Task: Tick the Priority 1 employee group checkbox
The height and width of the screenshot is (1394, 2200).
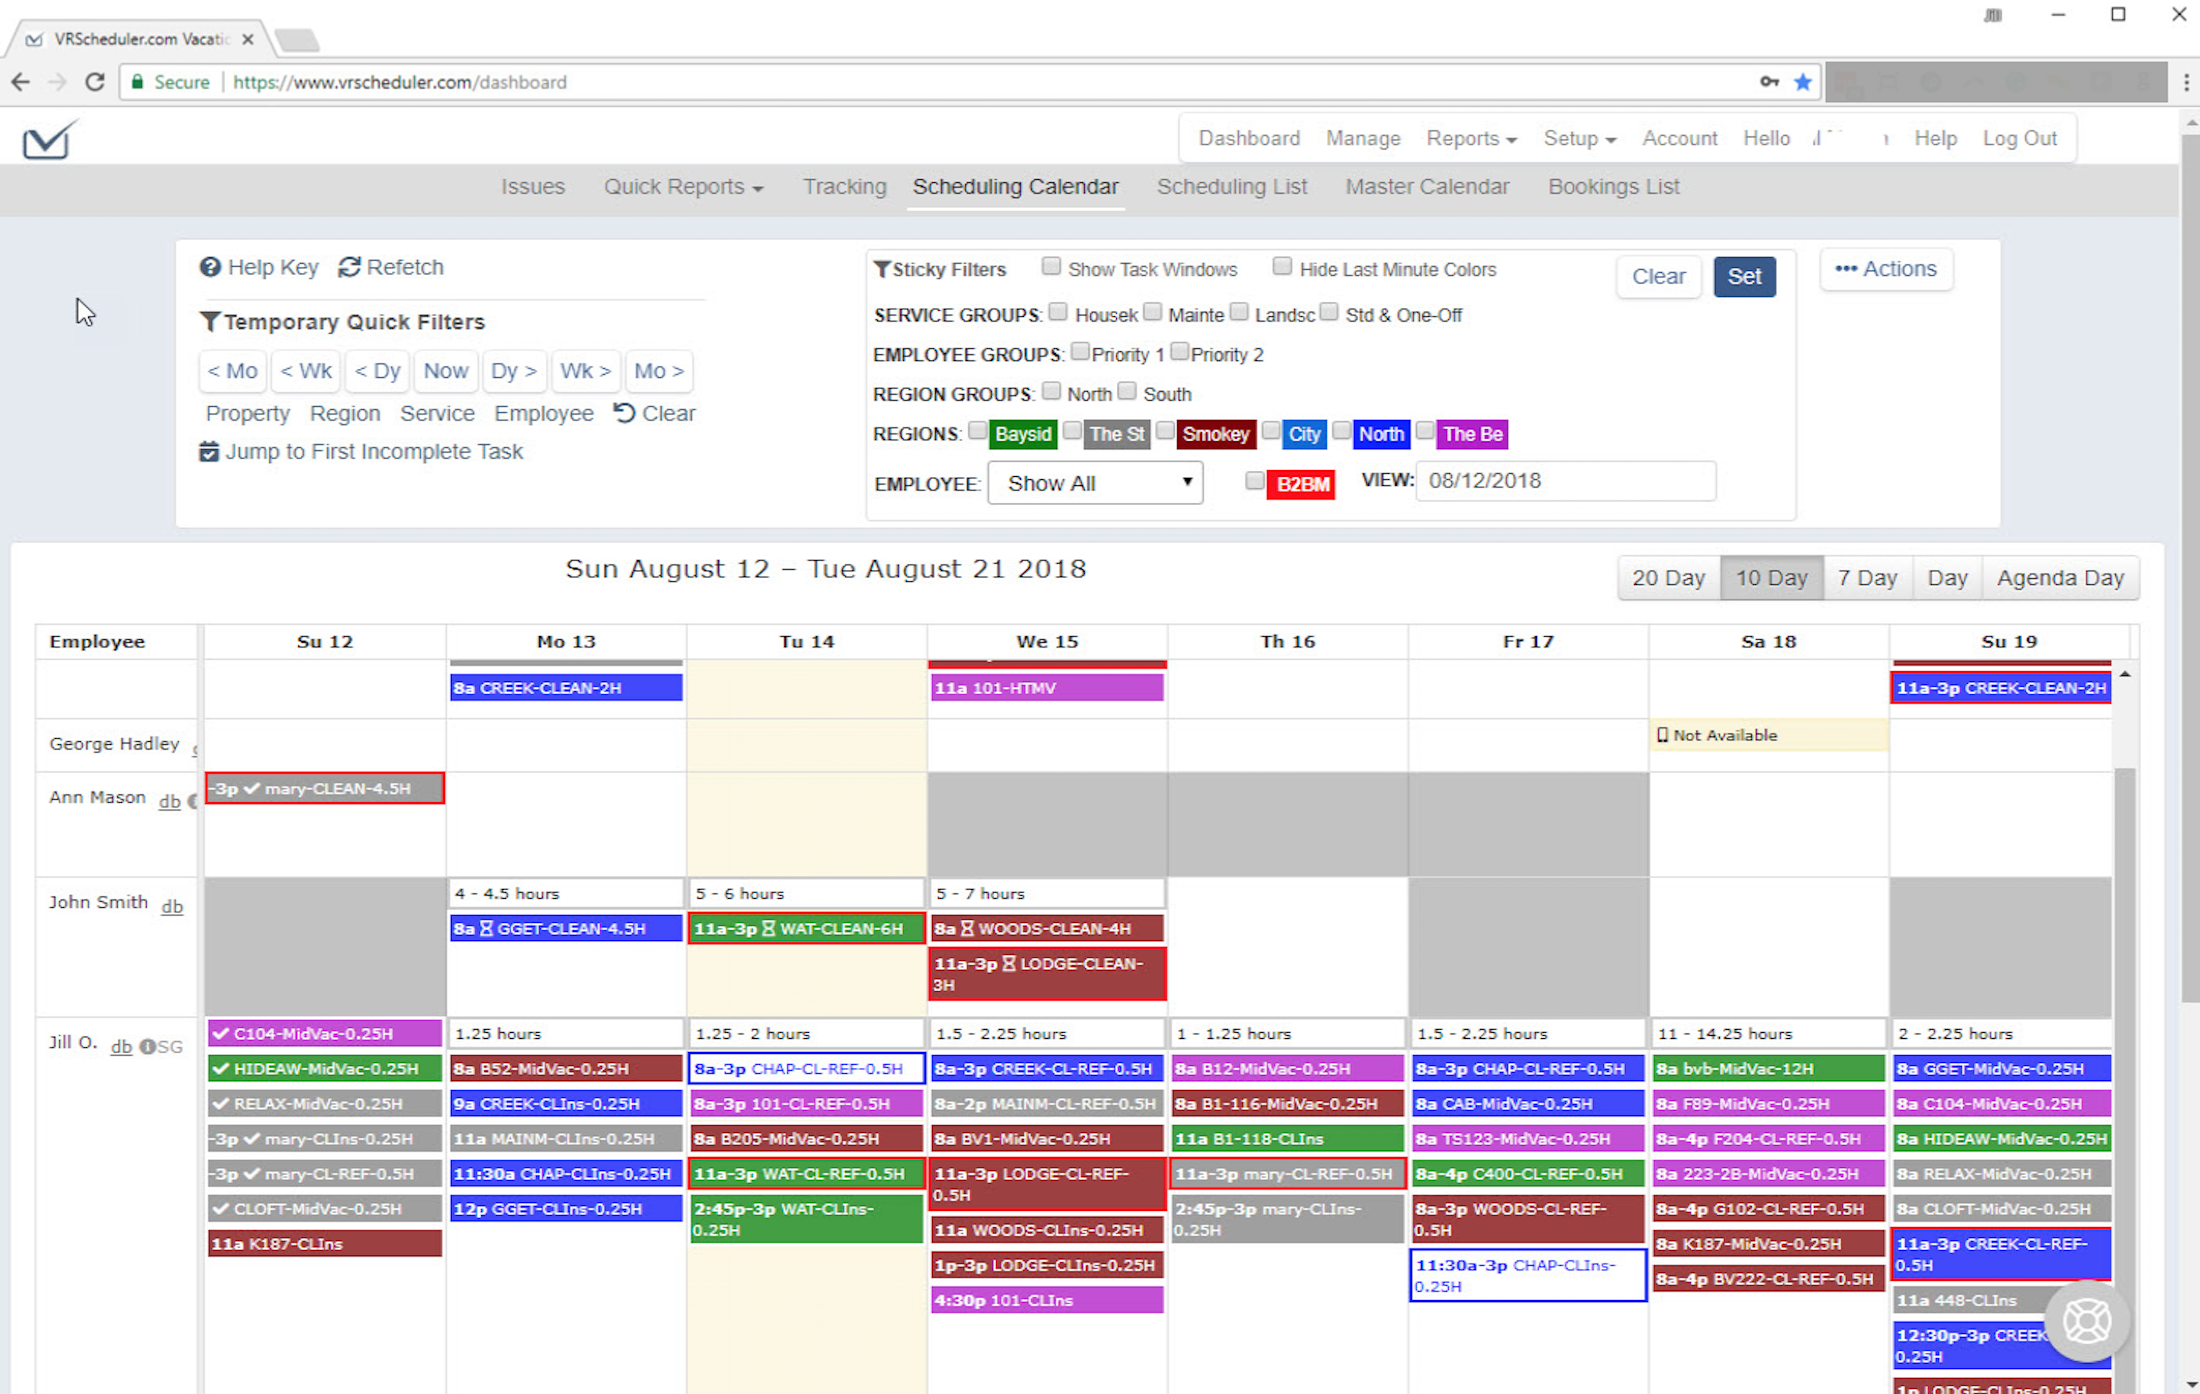Action: [1080, 352]
